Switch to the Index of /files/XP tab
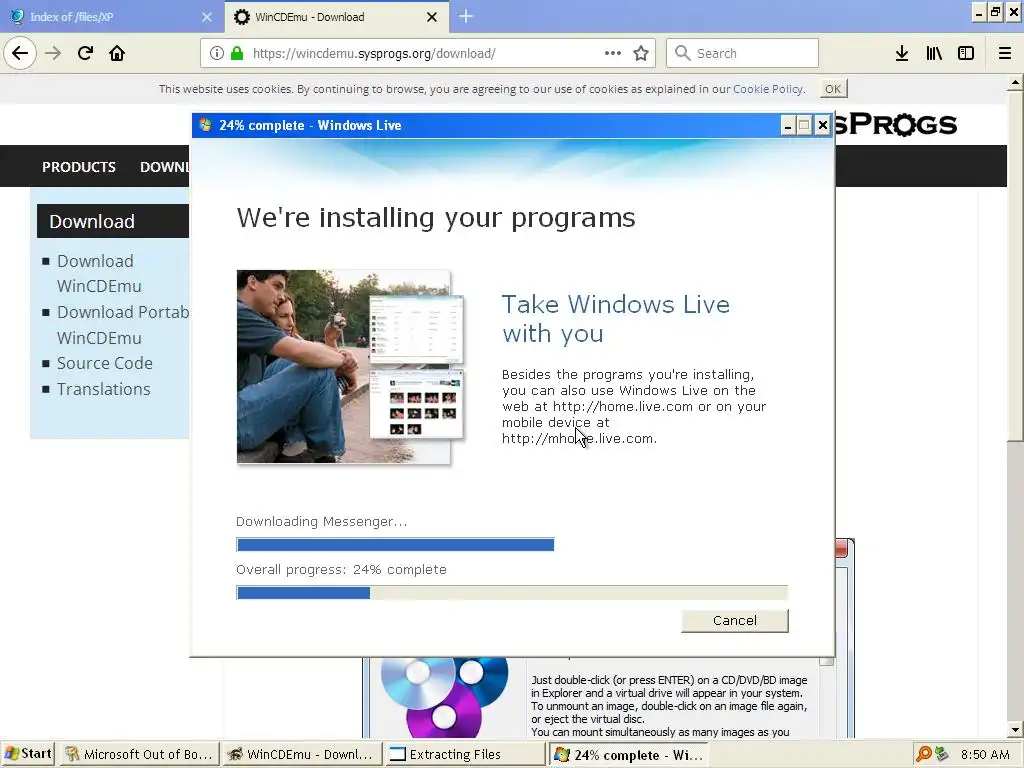This screenshot has height=768, width=1024. pos(110,17)
